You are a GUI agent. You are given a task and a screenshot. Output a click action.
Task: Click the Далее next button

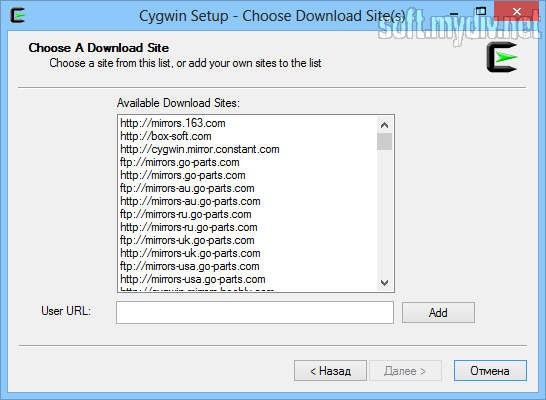pyautogui.click(x=405, y=370)
